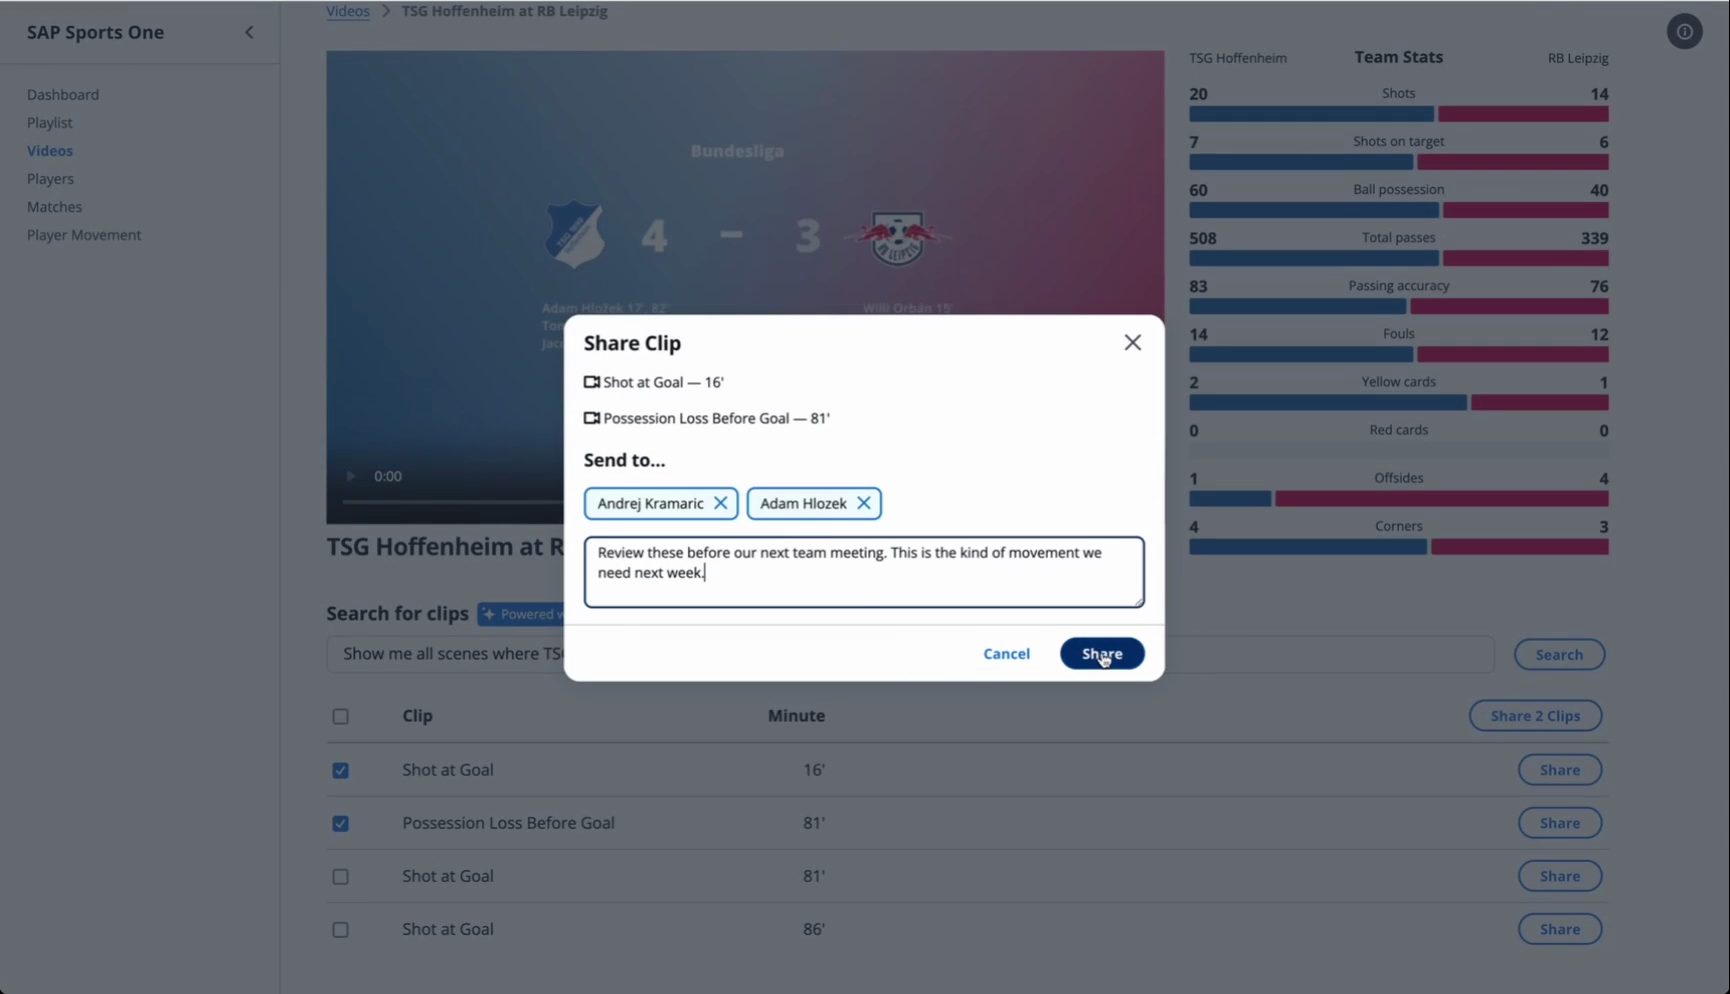1730x994 pixels.
Task: Uncheck the Shot at Goal 16' clip
Action: pyautogui.click(x=340, y=770)
